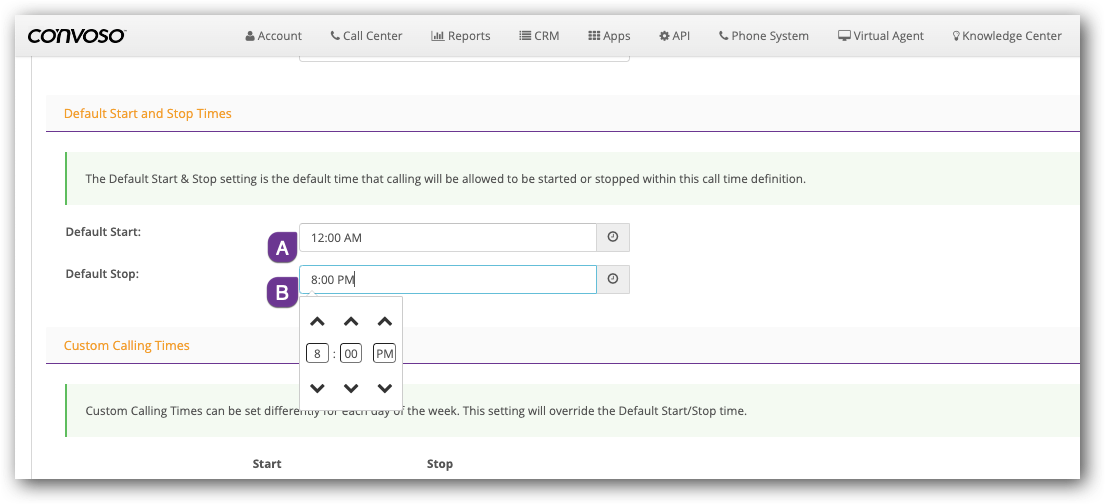The width and height of the screenshot is (1105, 504).
Task: Increase the minutes with the up arrow
Action: pos(351,322)
